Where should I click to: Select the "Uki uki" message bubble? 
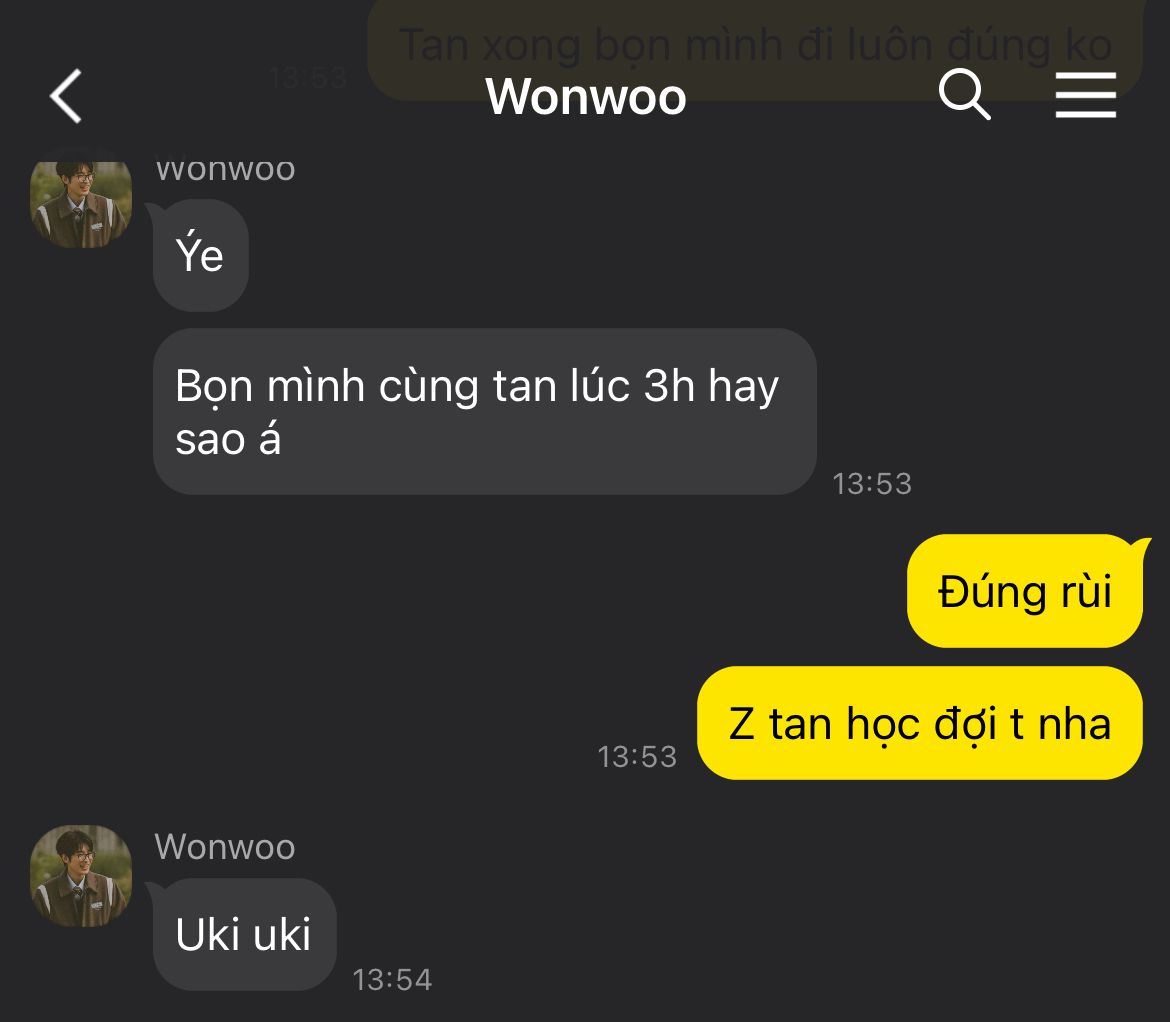[244, 934]
